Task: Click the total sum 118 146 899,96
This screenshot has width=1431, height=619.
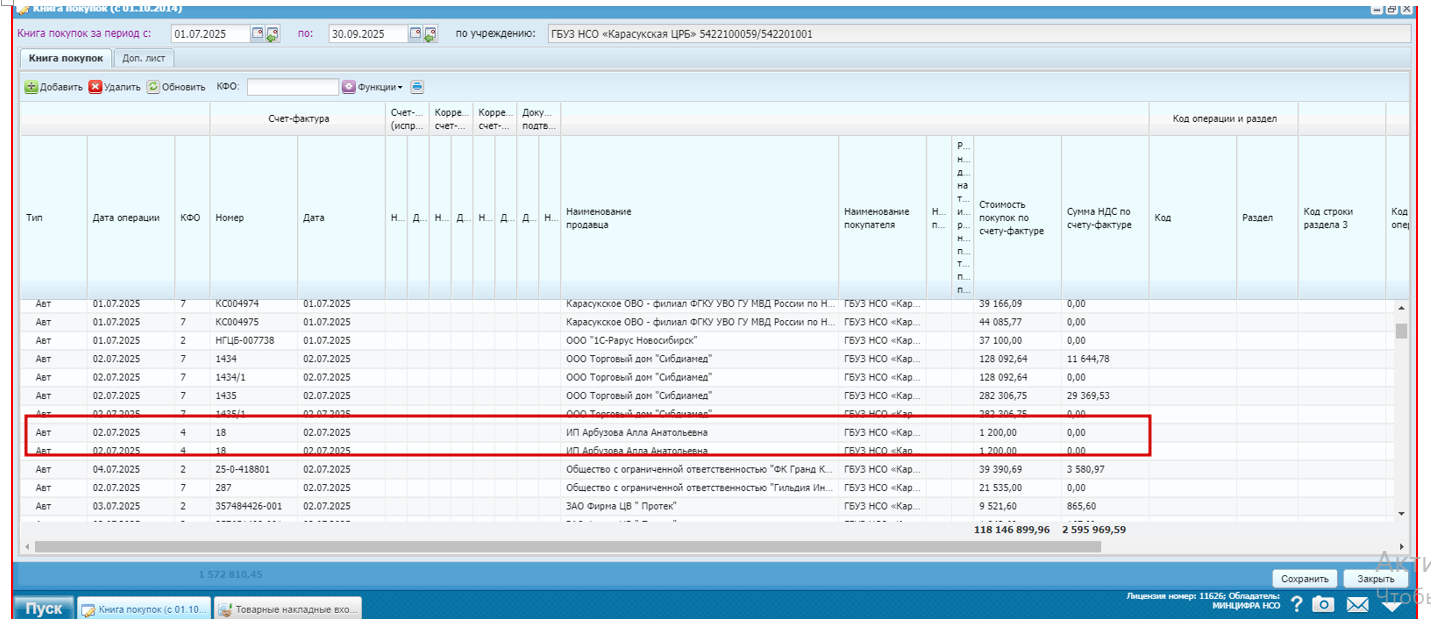Action: click(1012, 530)
